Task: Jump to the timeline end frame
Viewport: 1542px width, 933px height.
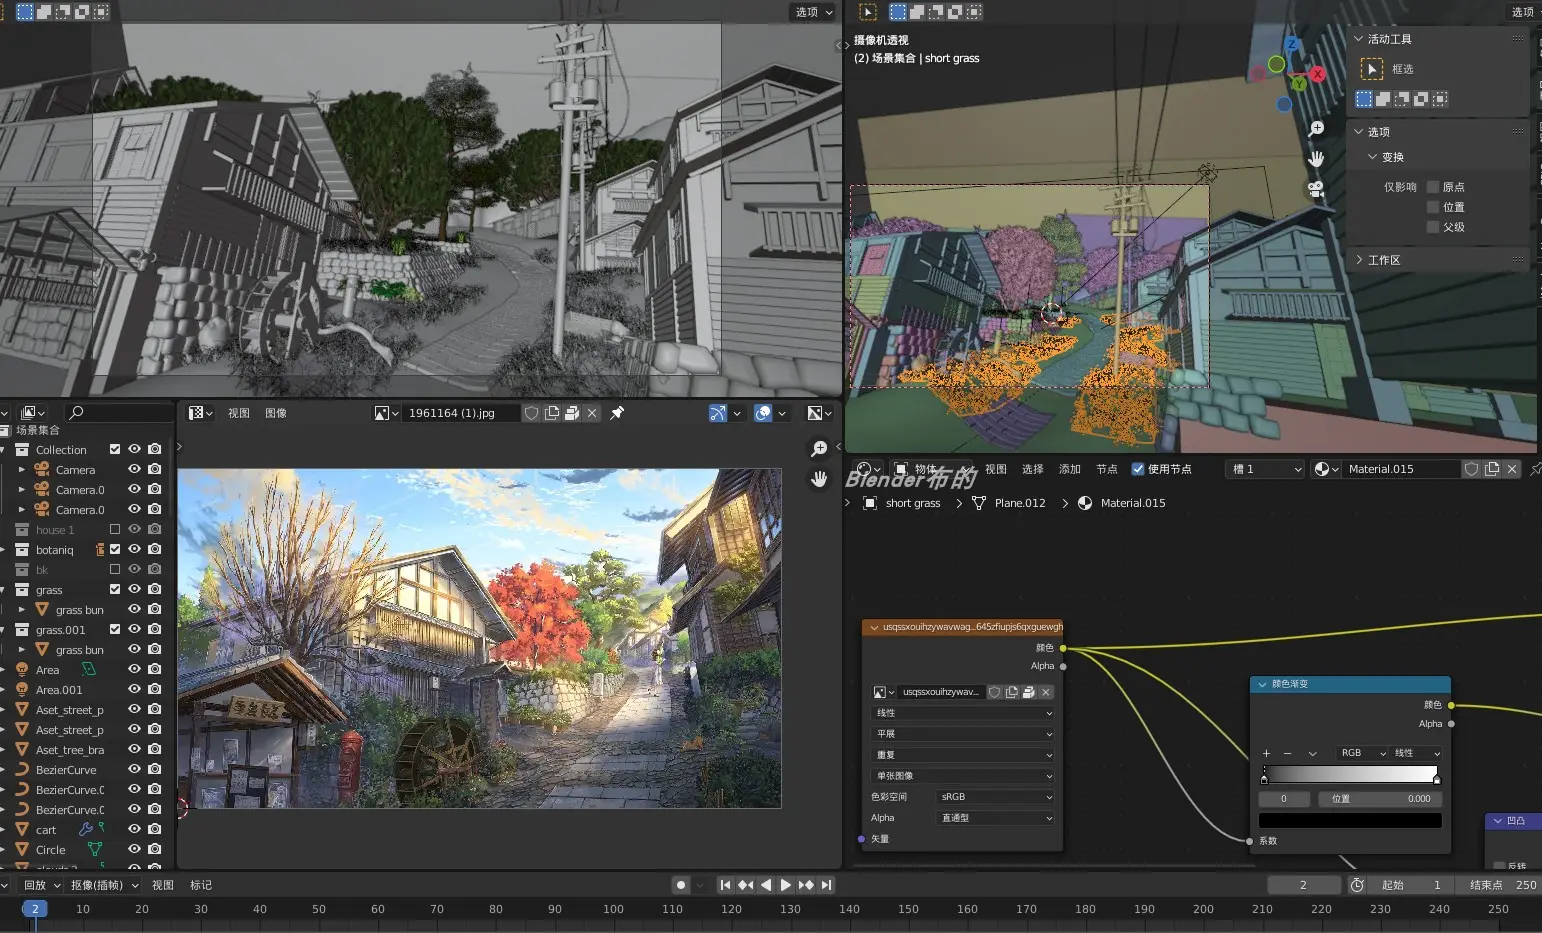Action: click(x=826, y=885)
